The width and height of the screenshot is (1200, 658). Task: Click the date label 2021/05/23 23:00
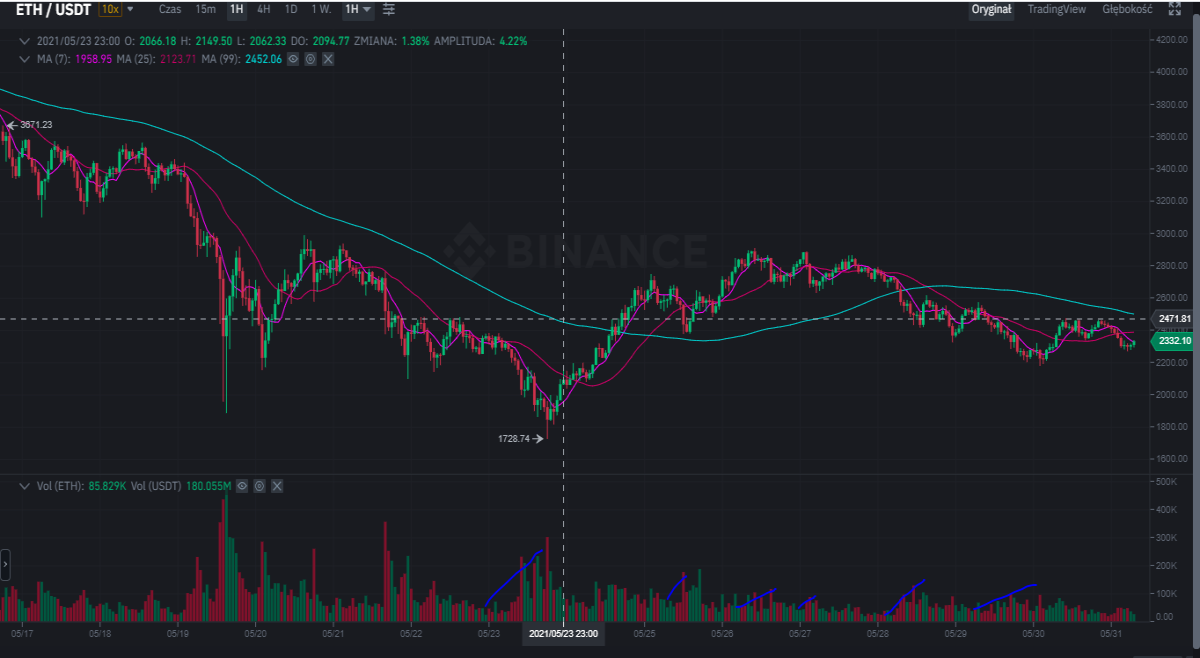click(x=563, y=634)
